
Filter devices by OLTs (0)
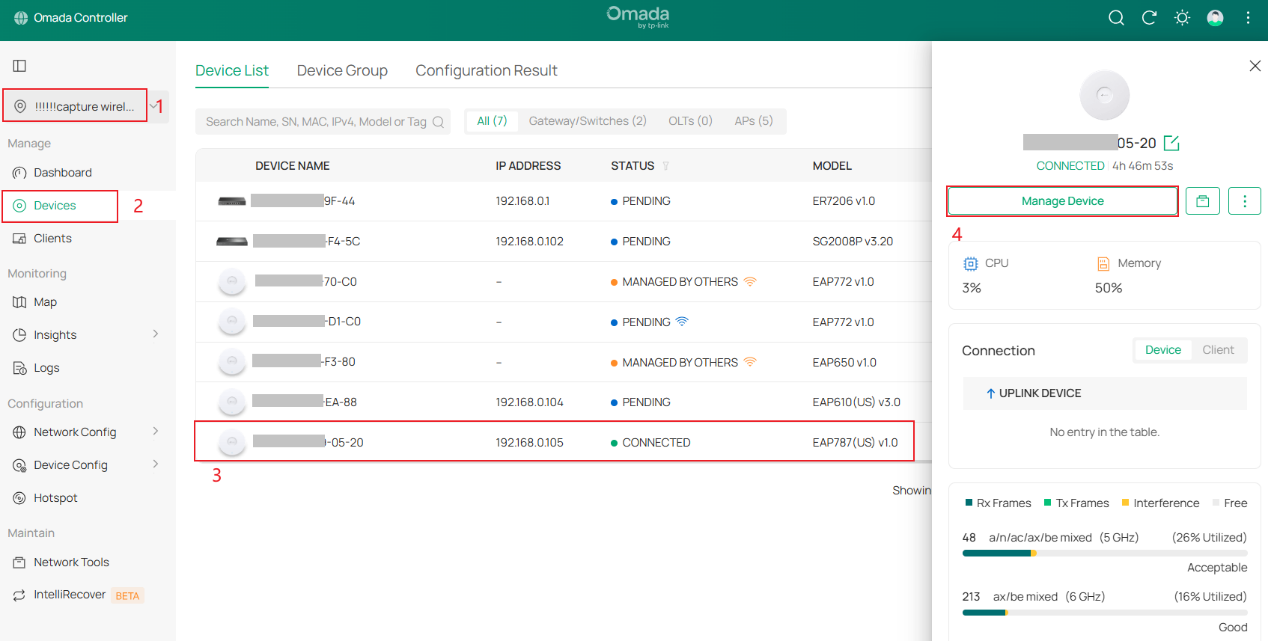(690, 121)
